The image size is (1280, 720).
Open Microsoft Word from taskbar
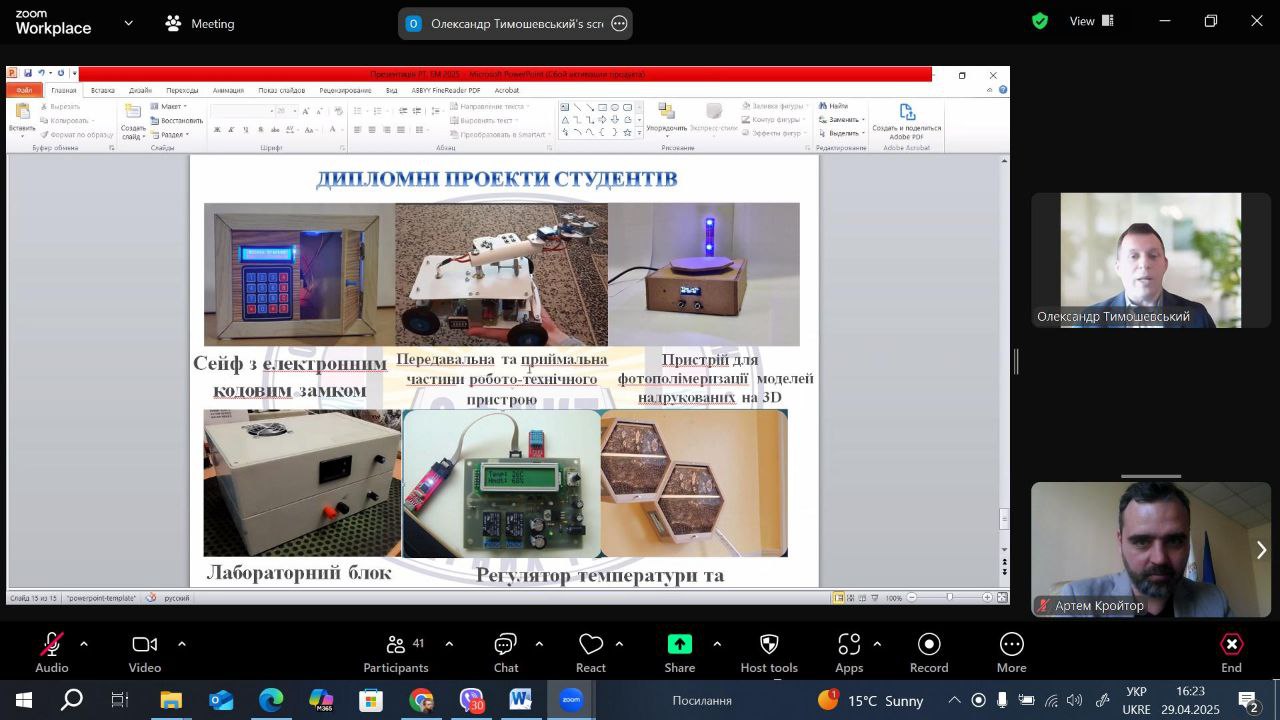521,700
